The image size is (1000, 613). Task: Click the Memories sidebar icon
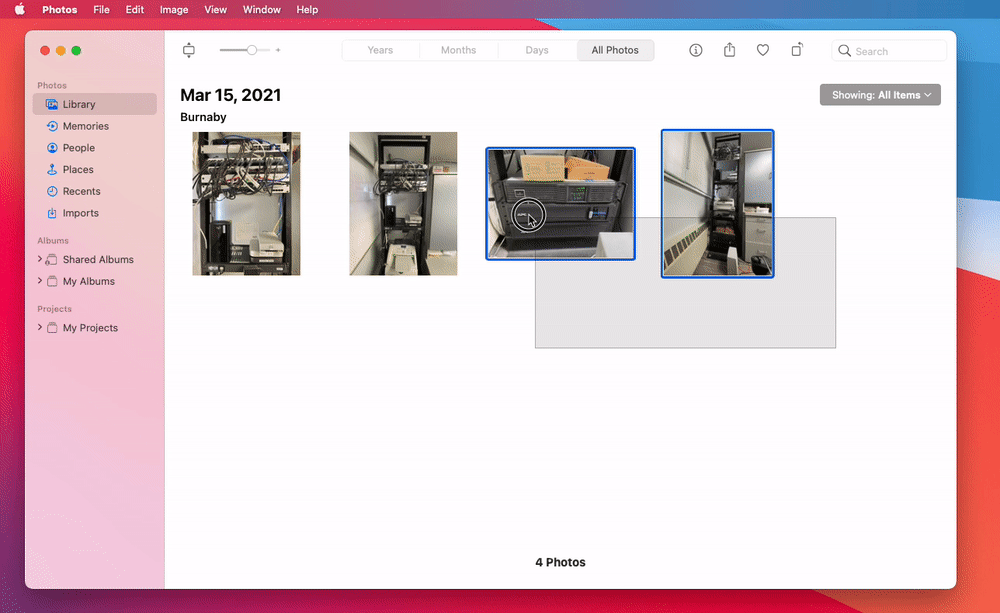(x=52, y=126)
